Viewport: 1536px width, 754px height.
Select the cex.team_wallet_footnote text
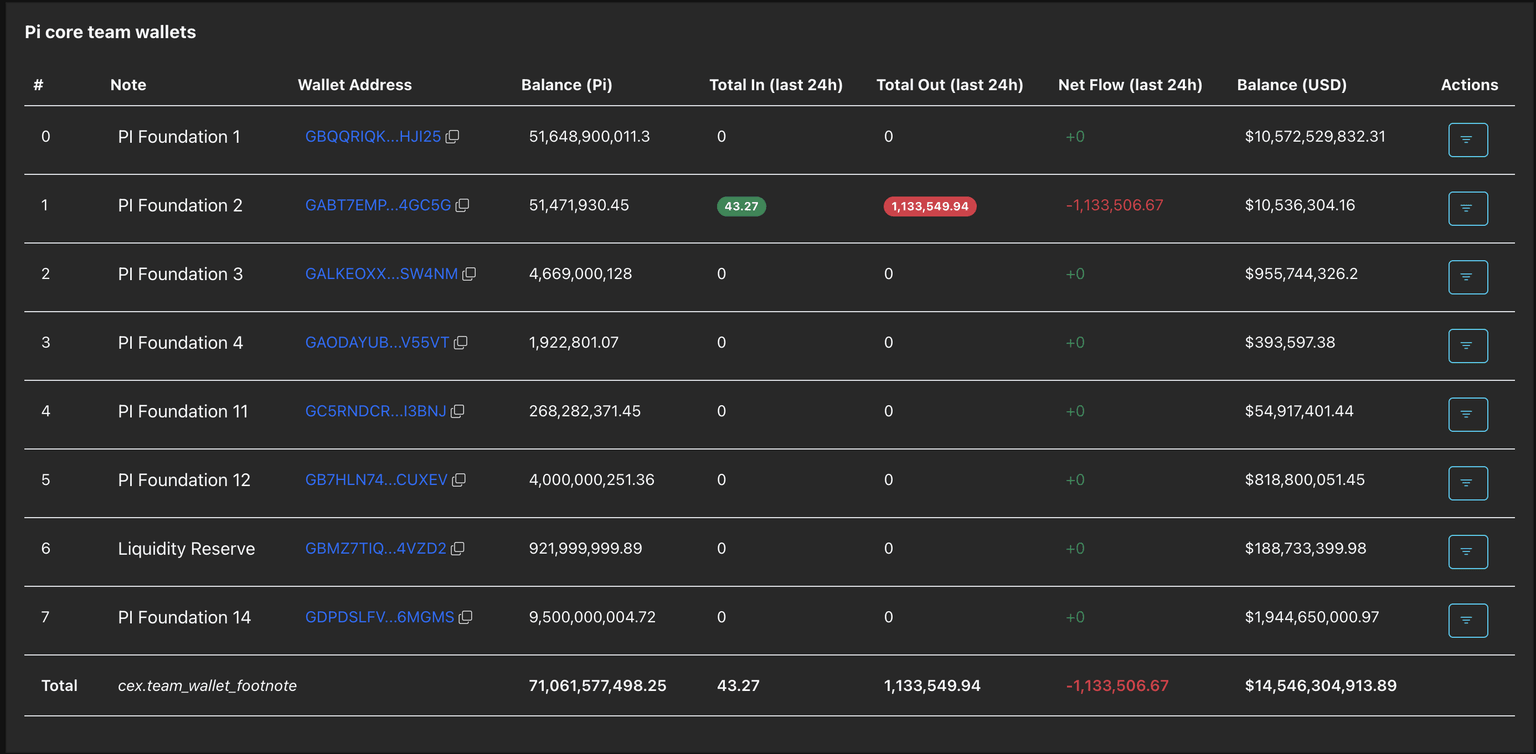[207, 685]
